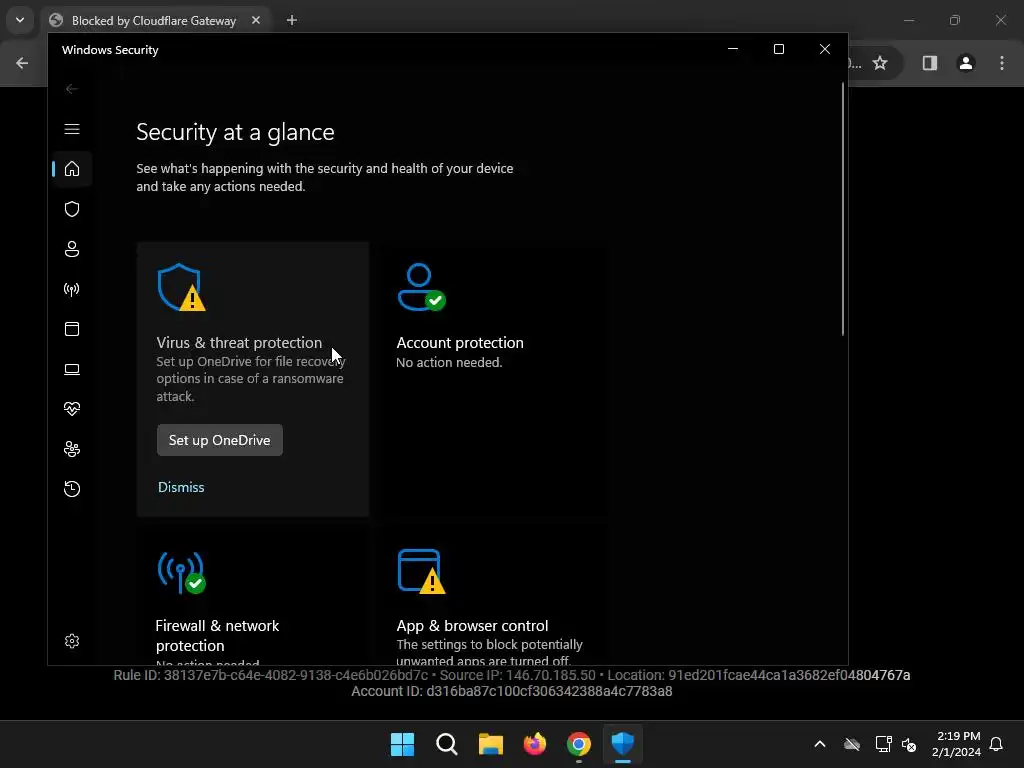Viewport: 1024px width, 768px height.
Task: Open File Explorer from taskbar
Action: pyautogui.click(x=490, y=744)
